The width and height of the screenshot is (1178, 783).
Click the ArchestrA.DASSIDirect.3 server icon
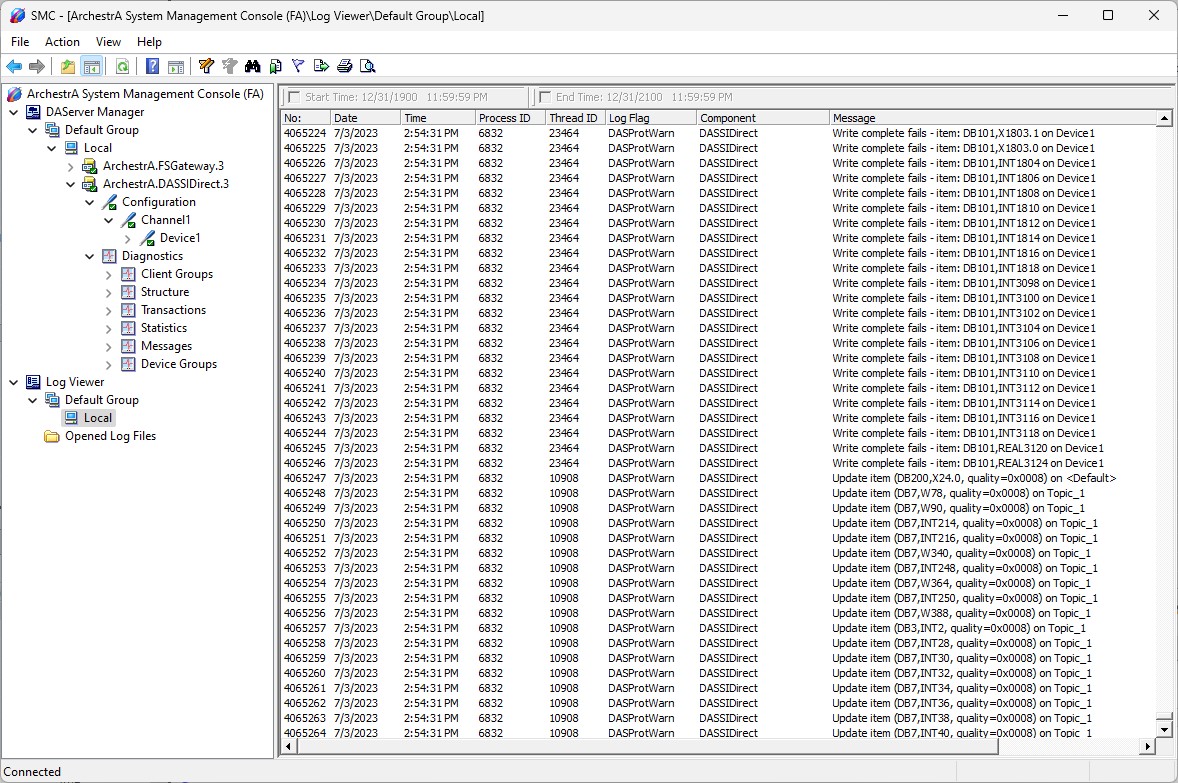click(x=89, y=184)
